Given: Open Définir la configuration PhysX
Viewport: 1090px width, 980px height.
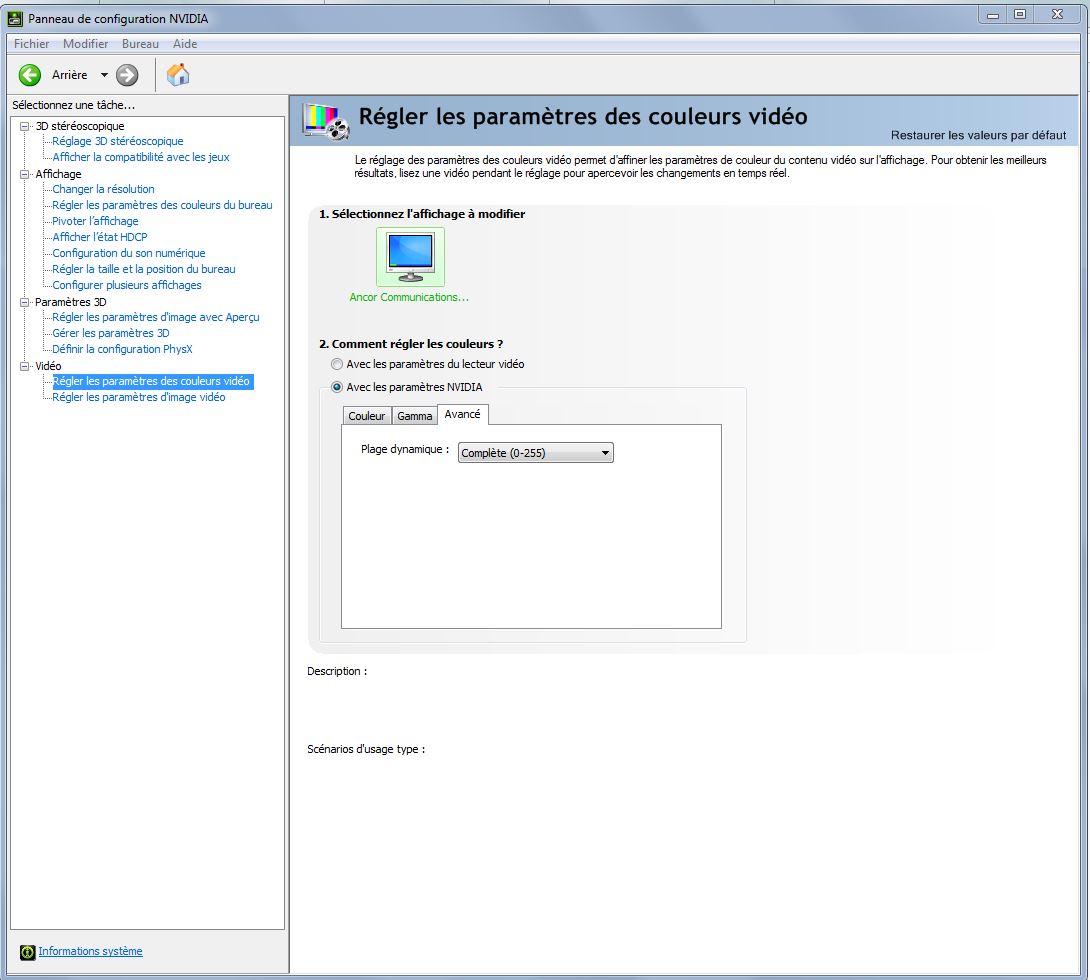Looking at the screenshot, I should pos(122,349).
